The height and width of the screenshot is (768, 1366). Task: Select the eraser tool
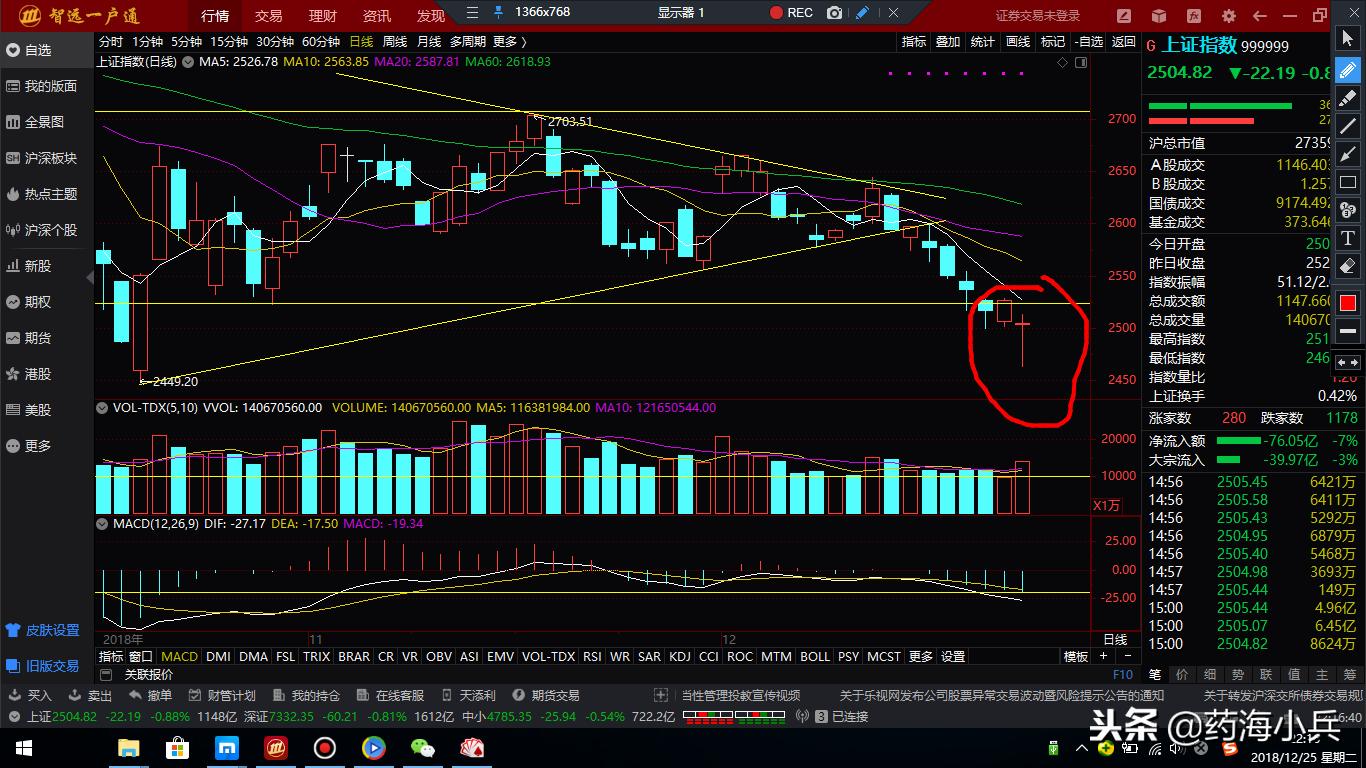pos(1347,266)
